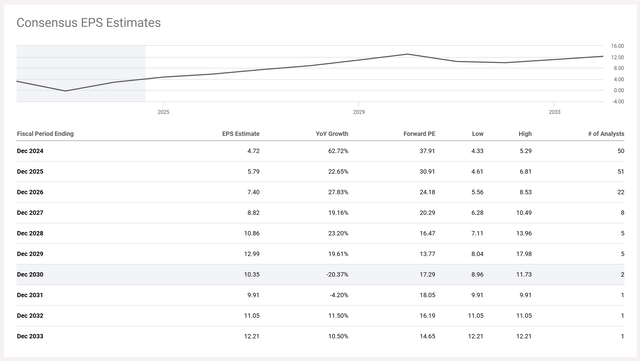Click the Dec 2030 highlighted row
This screenshot has height=361, width=640.
[x=320, y=274]
